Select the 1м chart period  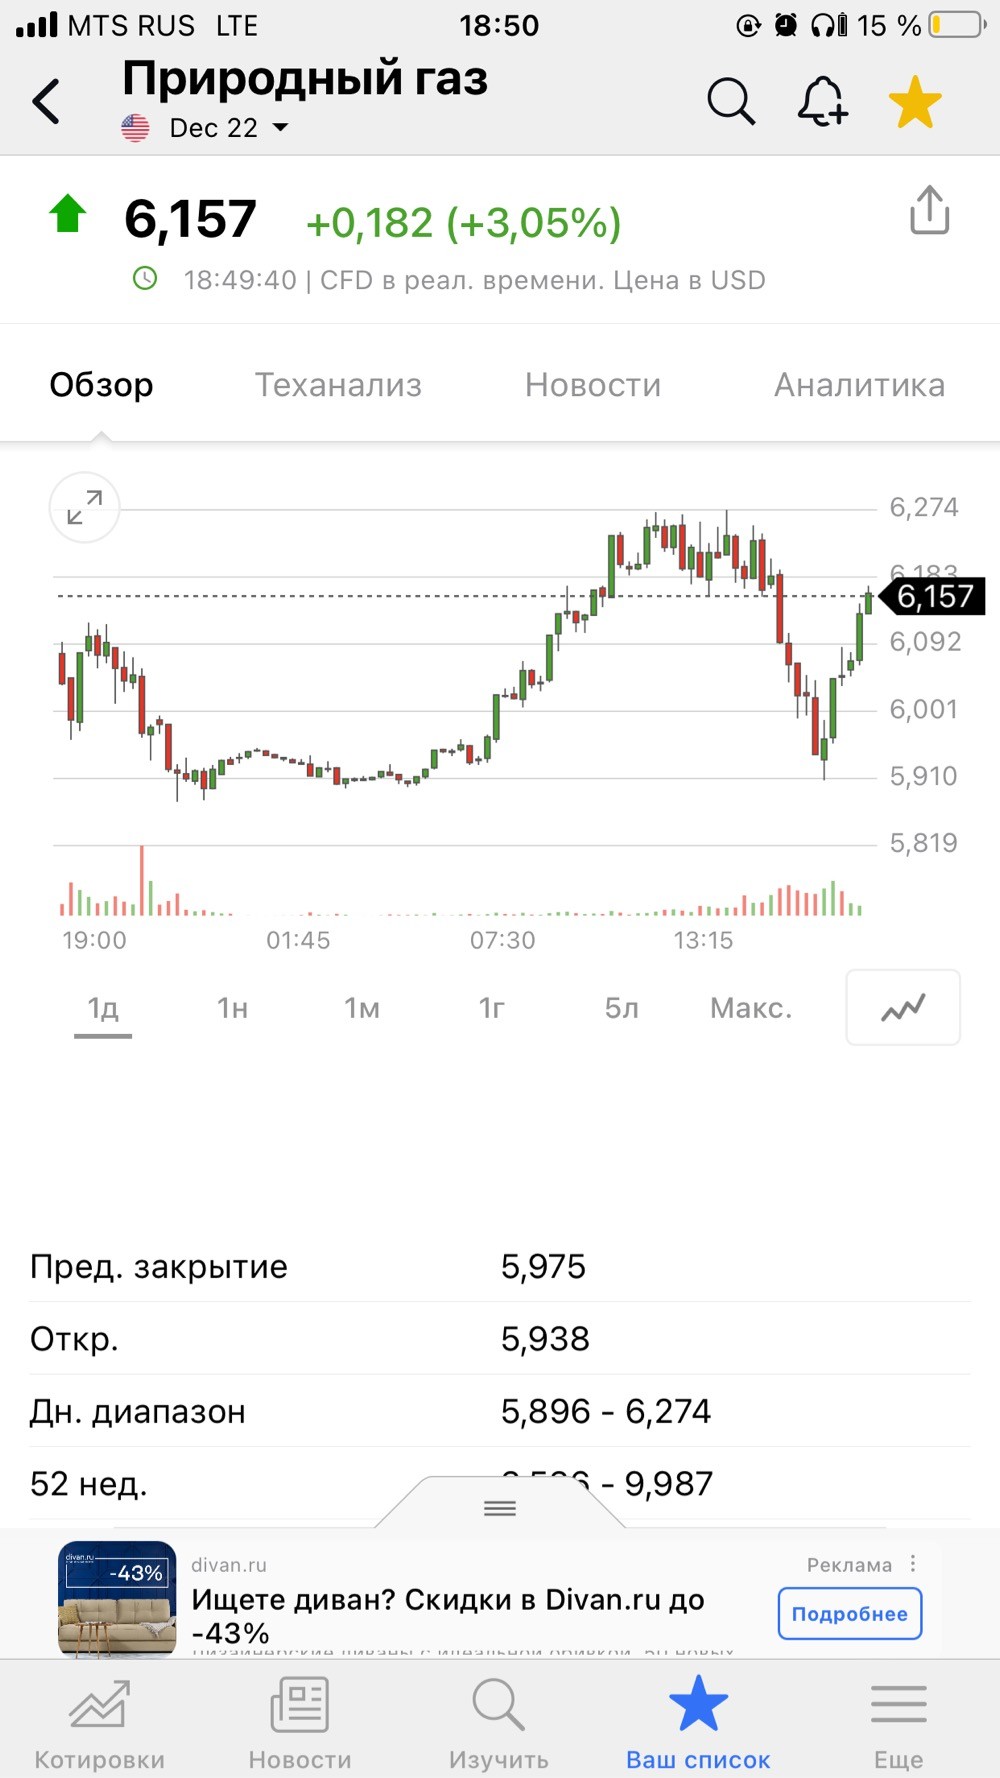pos(362,1008)
